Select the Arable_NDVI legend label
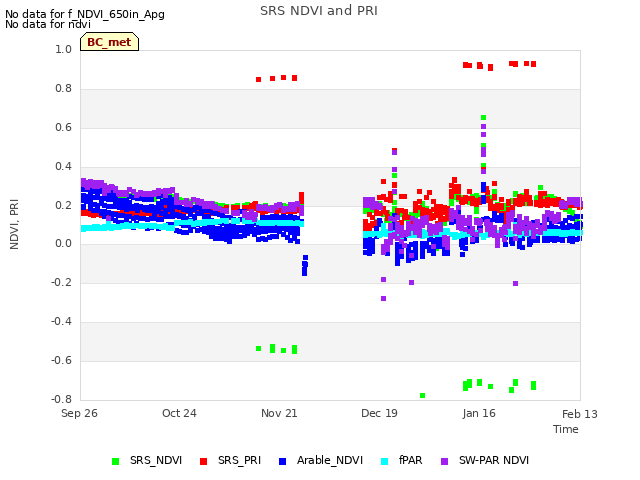 (x=330, y=460)
